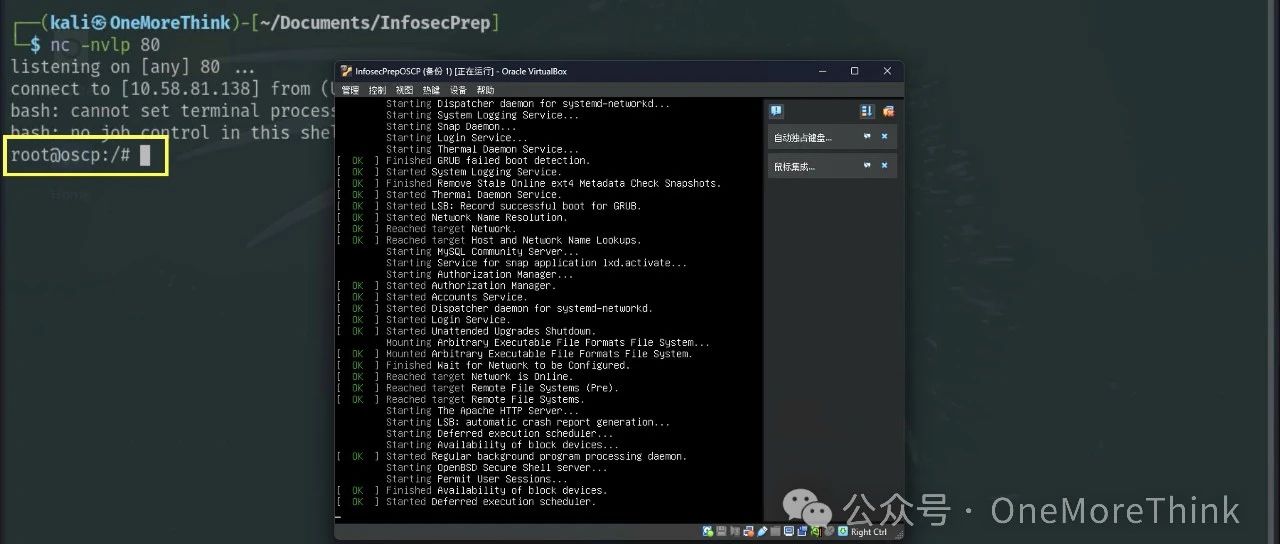Toggle notification sort order icon

click(x=867, y=111)
